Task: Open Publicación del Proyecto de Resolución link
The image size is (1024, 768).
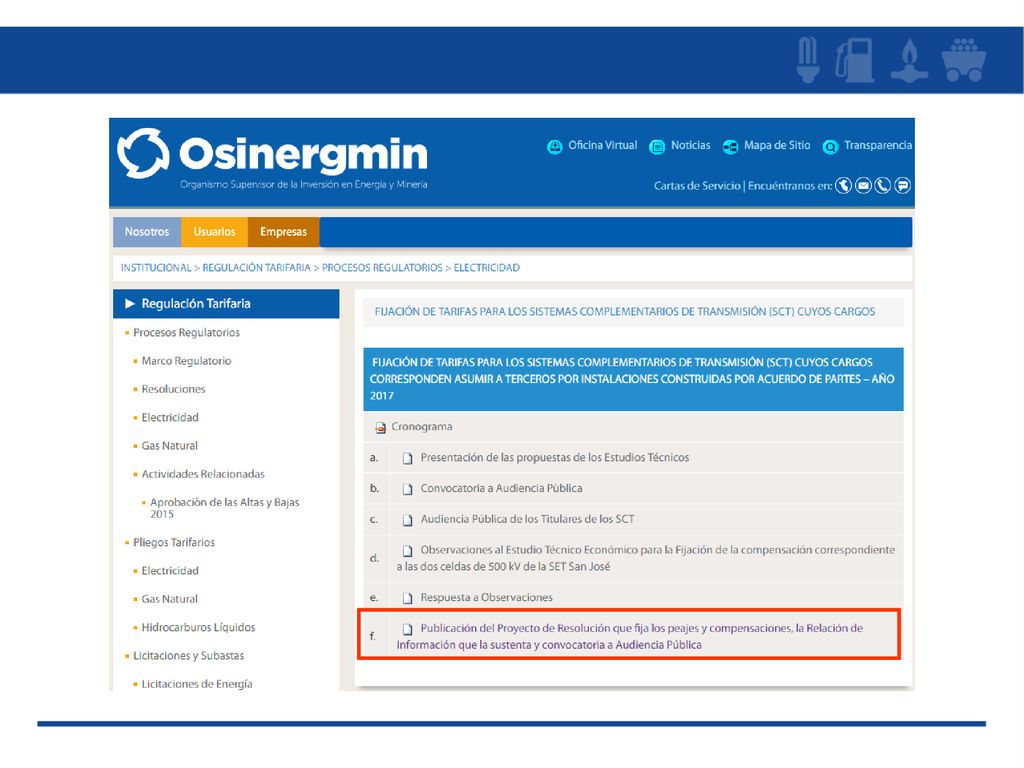Action: 630,636
